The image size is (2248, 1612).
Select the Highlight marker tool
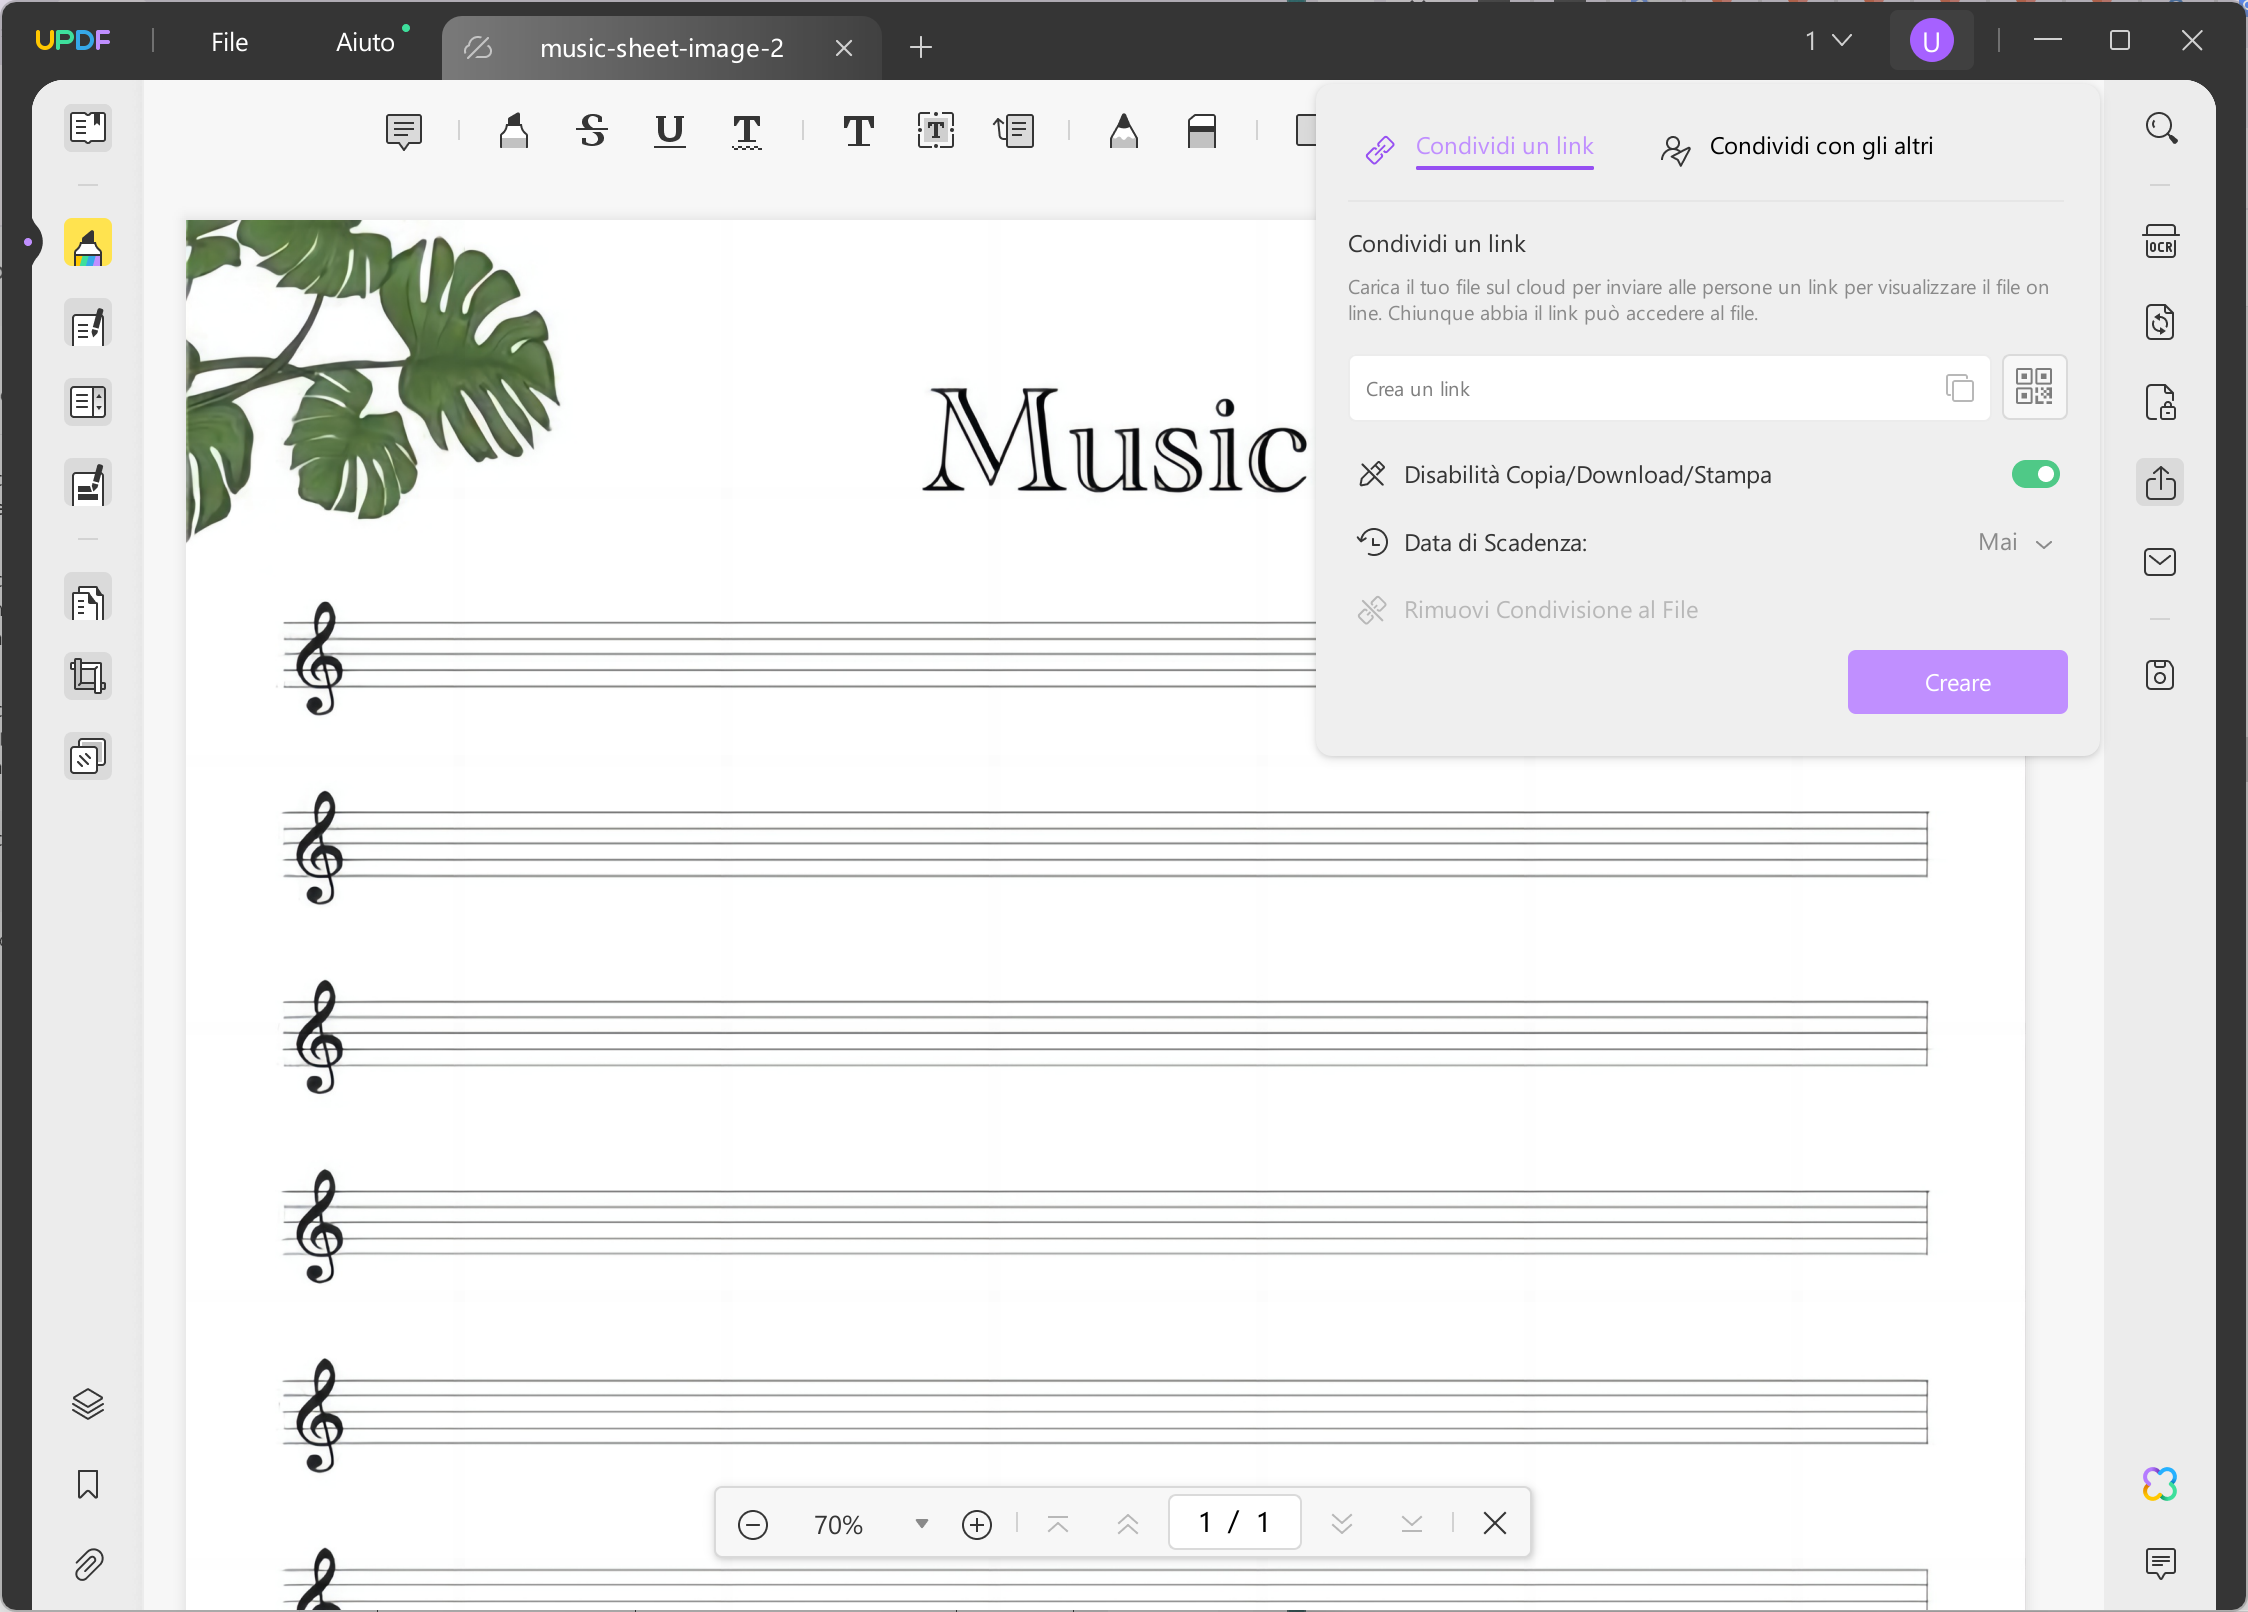(514, 131)
